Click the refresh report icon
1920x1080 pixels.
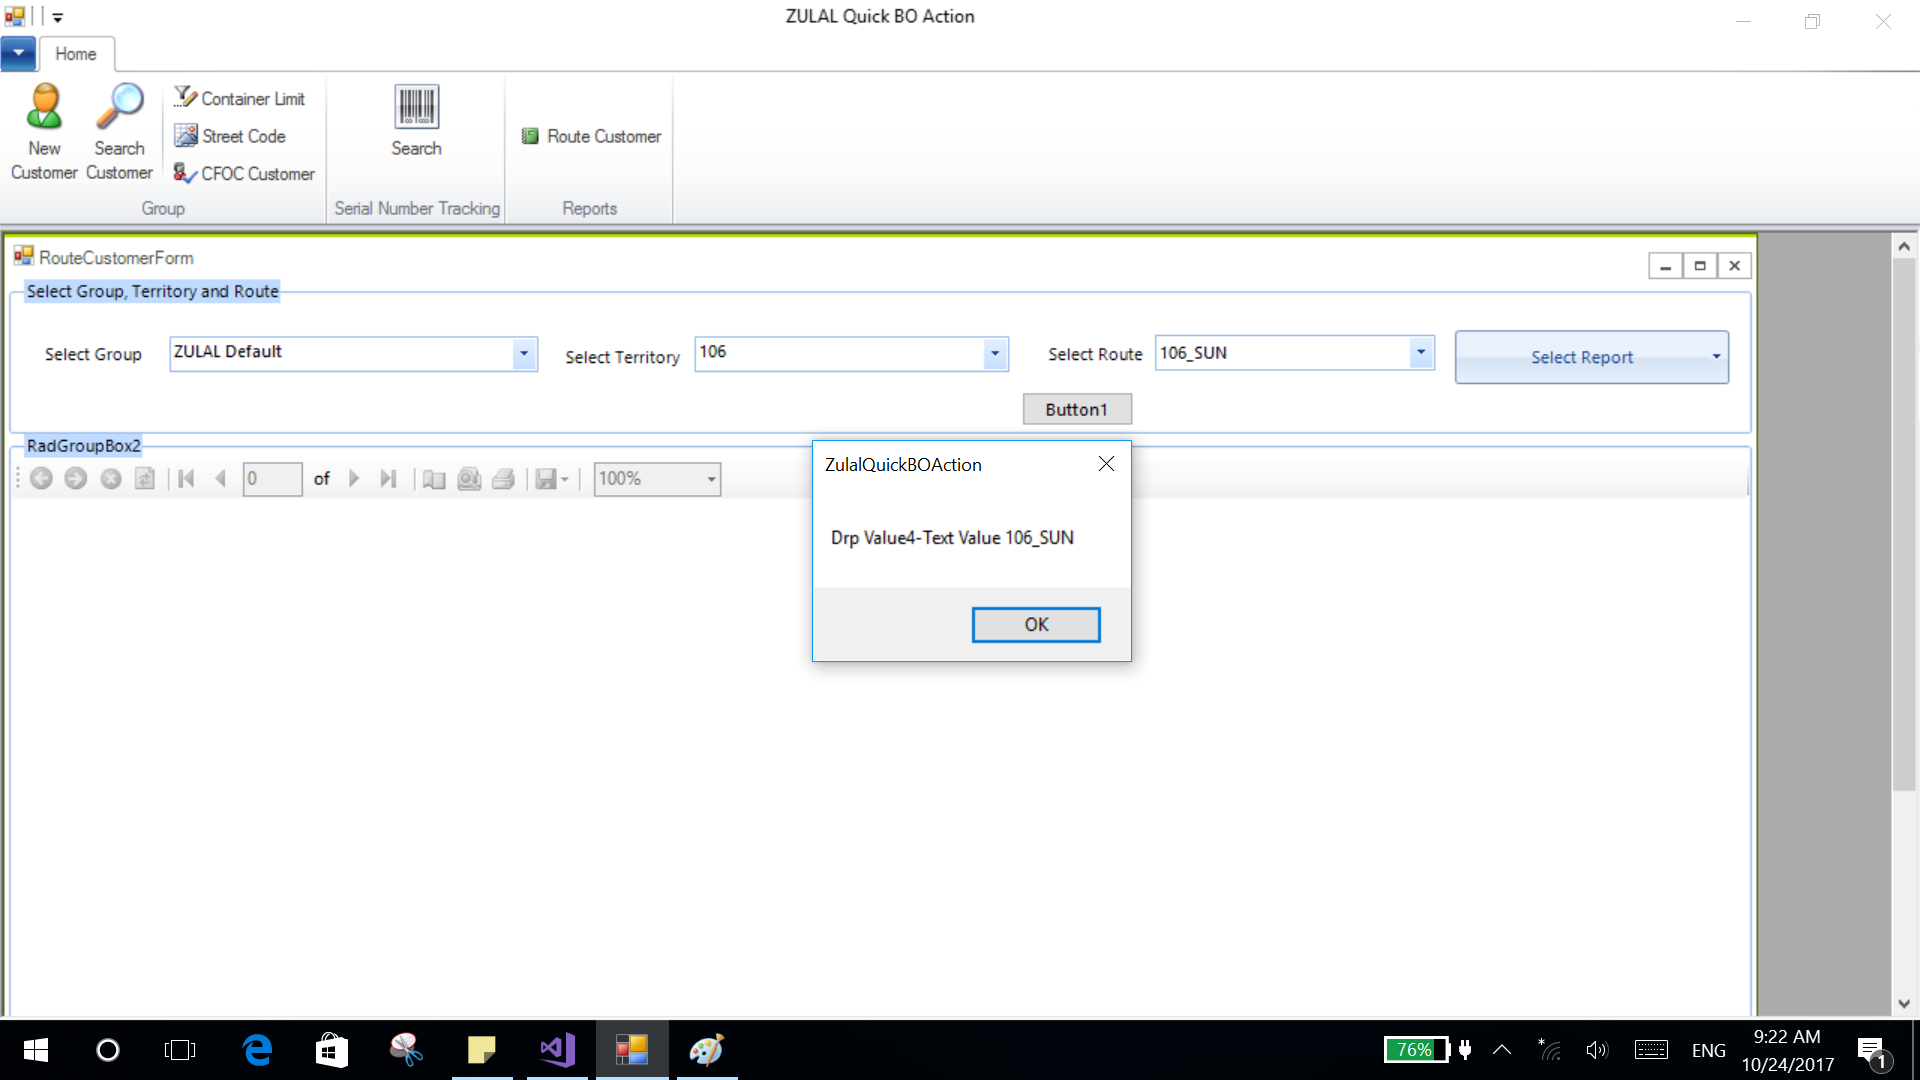145,479
